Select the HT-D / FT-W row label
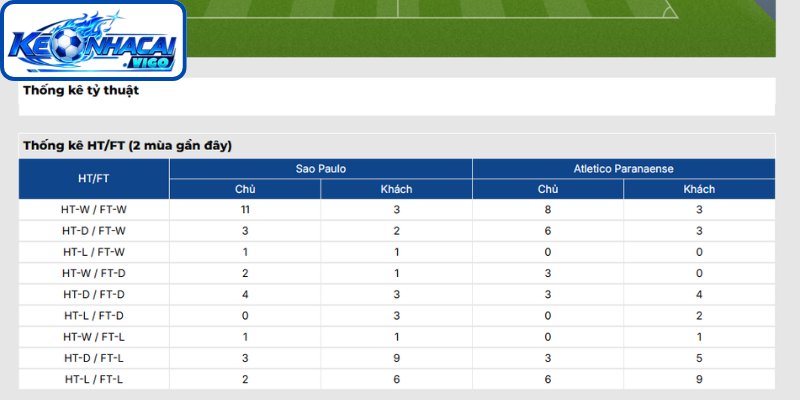 tap(94, 231)
